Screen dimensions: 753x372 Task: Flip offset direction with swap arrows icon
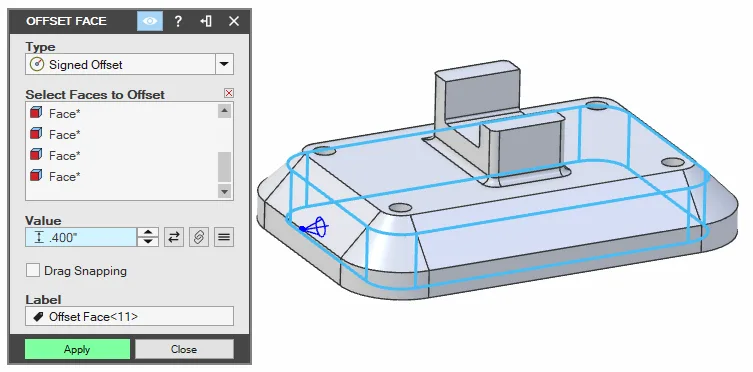click(174, 237)
